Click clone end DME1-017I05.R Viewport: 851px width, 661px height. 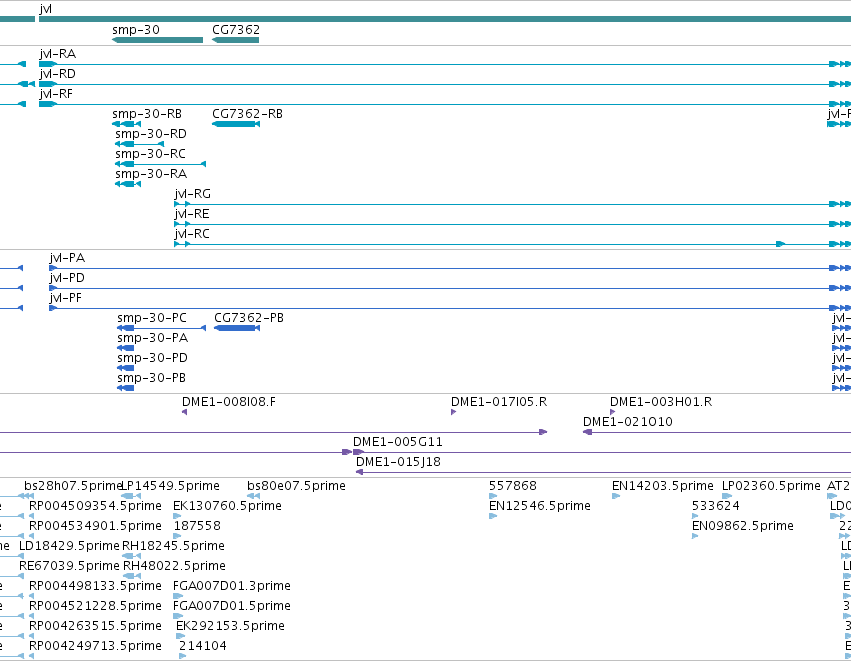point(499,402)
